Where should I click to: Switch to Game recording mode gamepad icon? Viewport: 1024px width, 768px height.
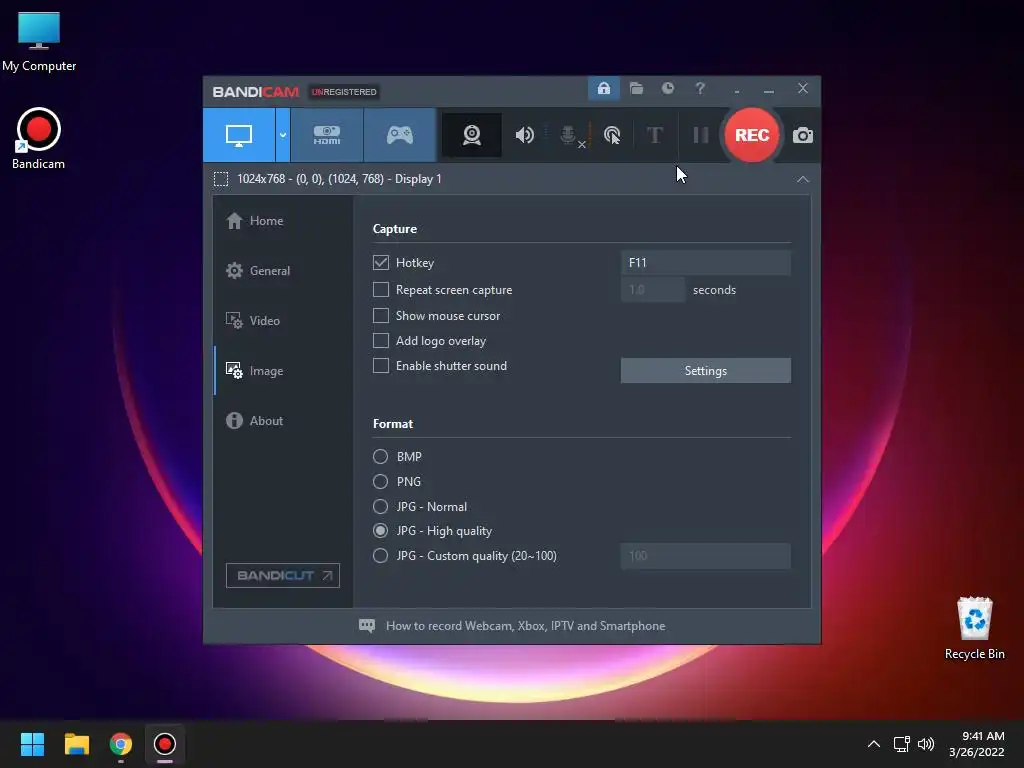[400, 135]
